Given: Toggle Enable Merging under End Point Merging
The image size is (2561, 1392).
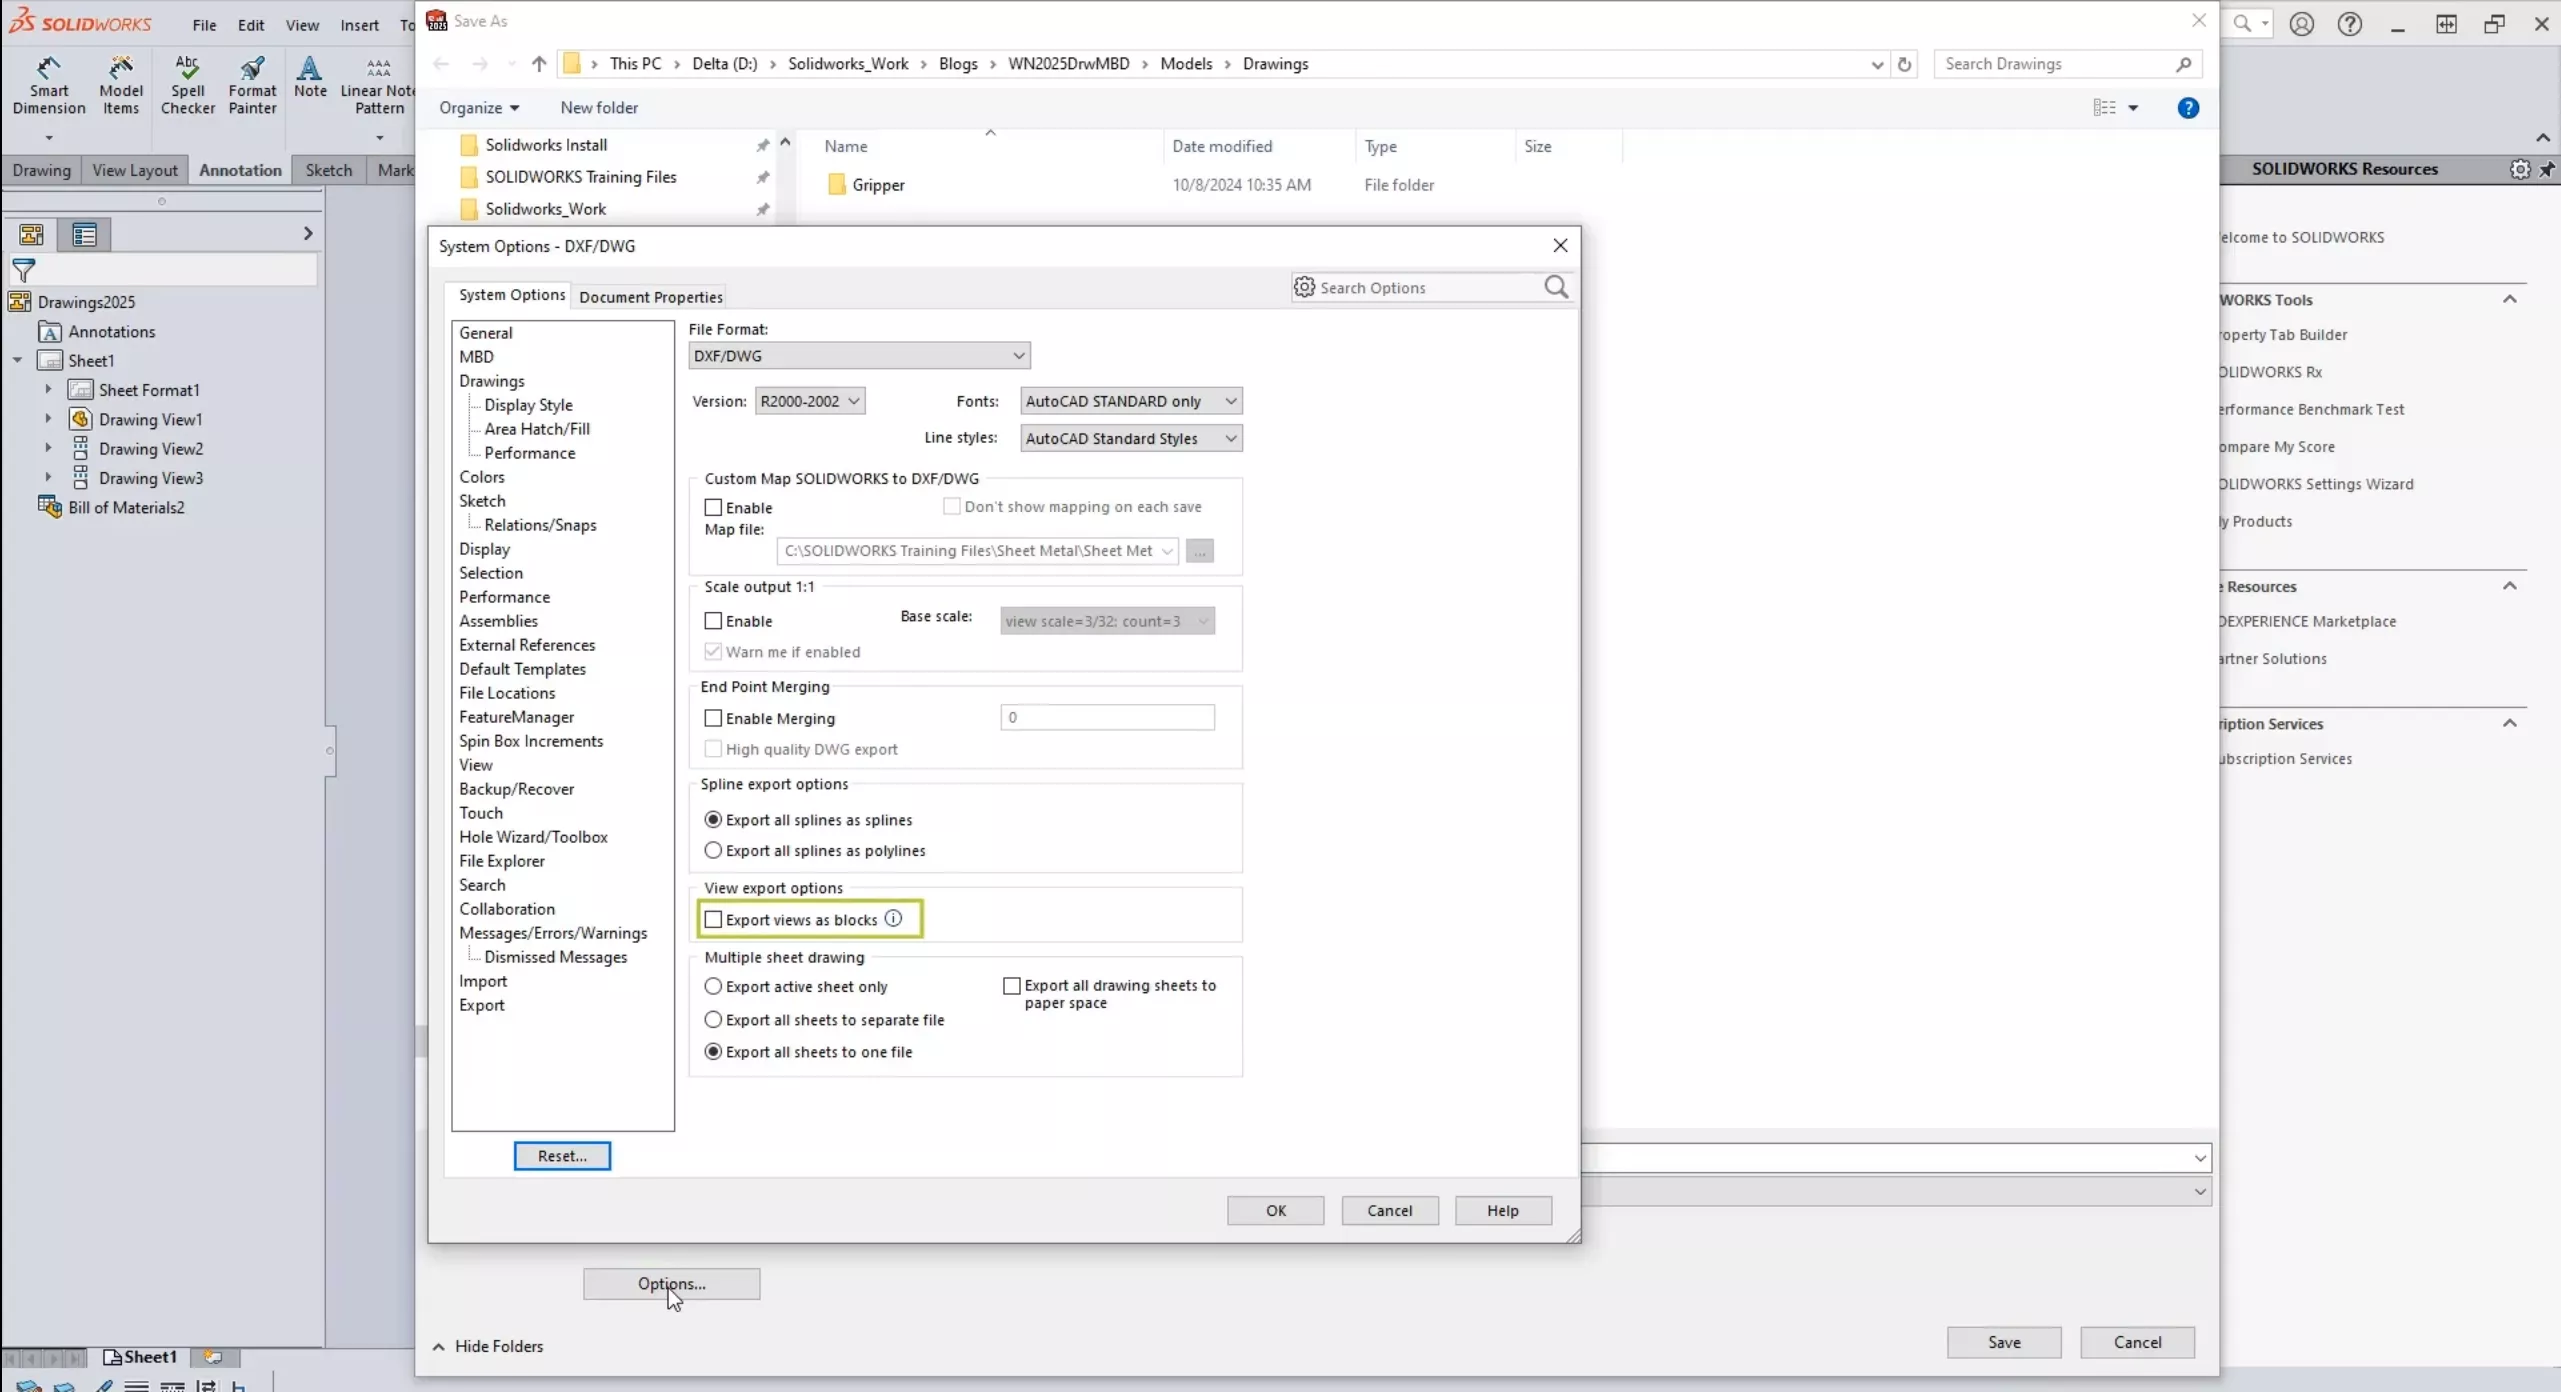Looking at the screenshot, I should click(x=713, y=717).
